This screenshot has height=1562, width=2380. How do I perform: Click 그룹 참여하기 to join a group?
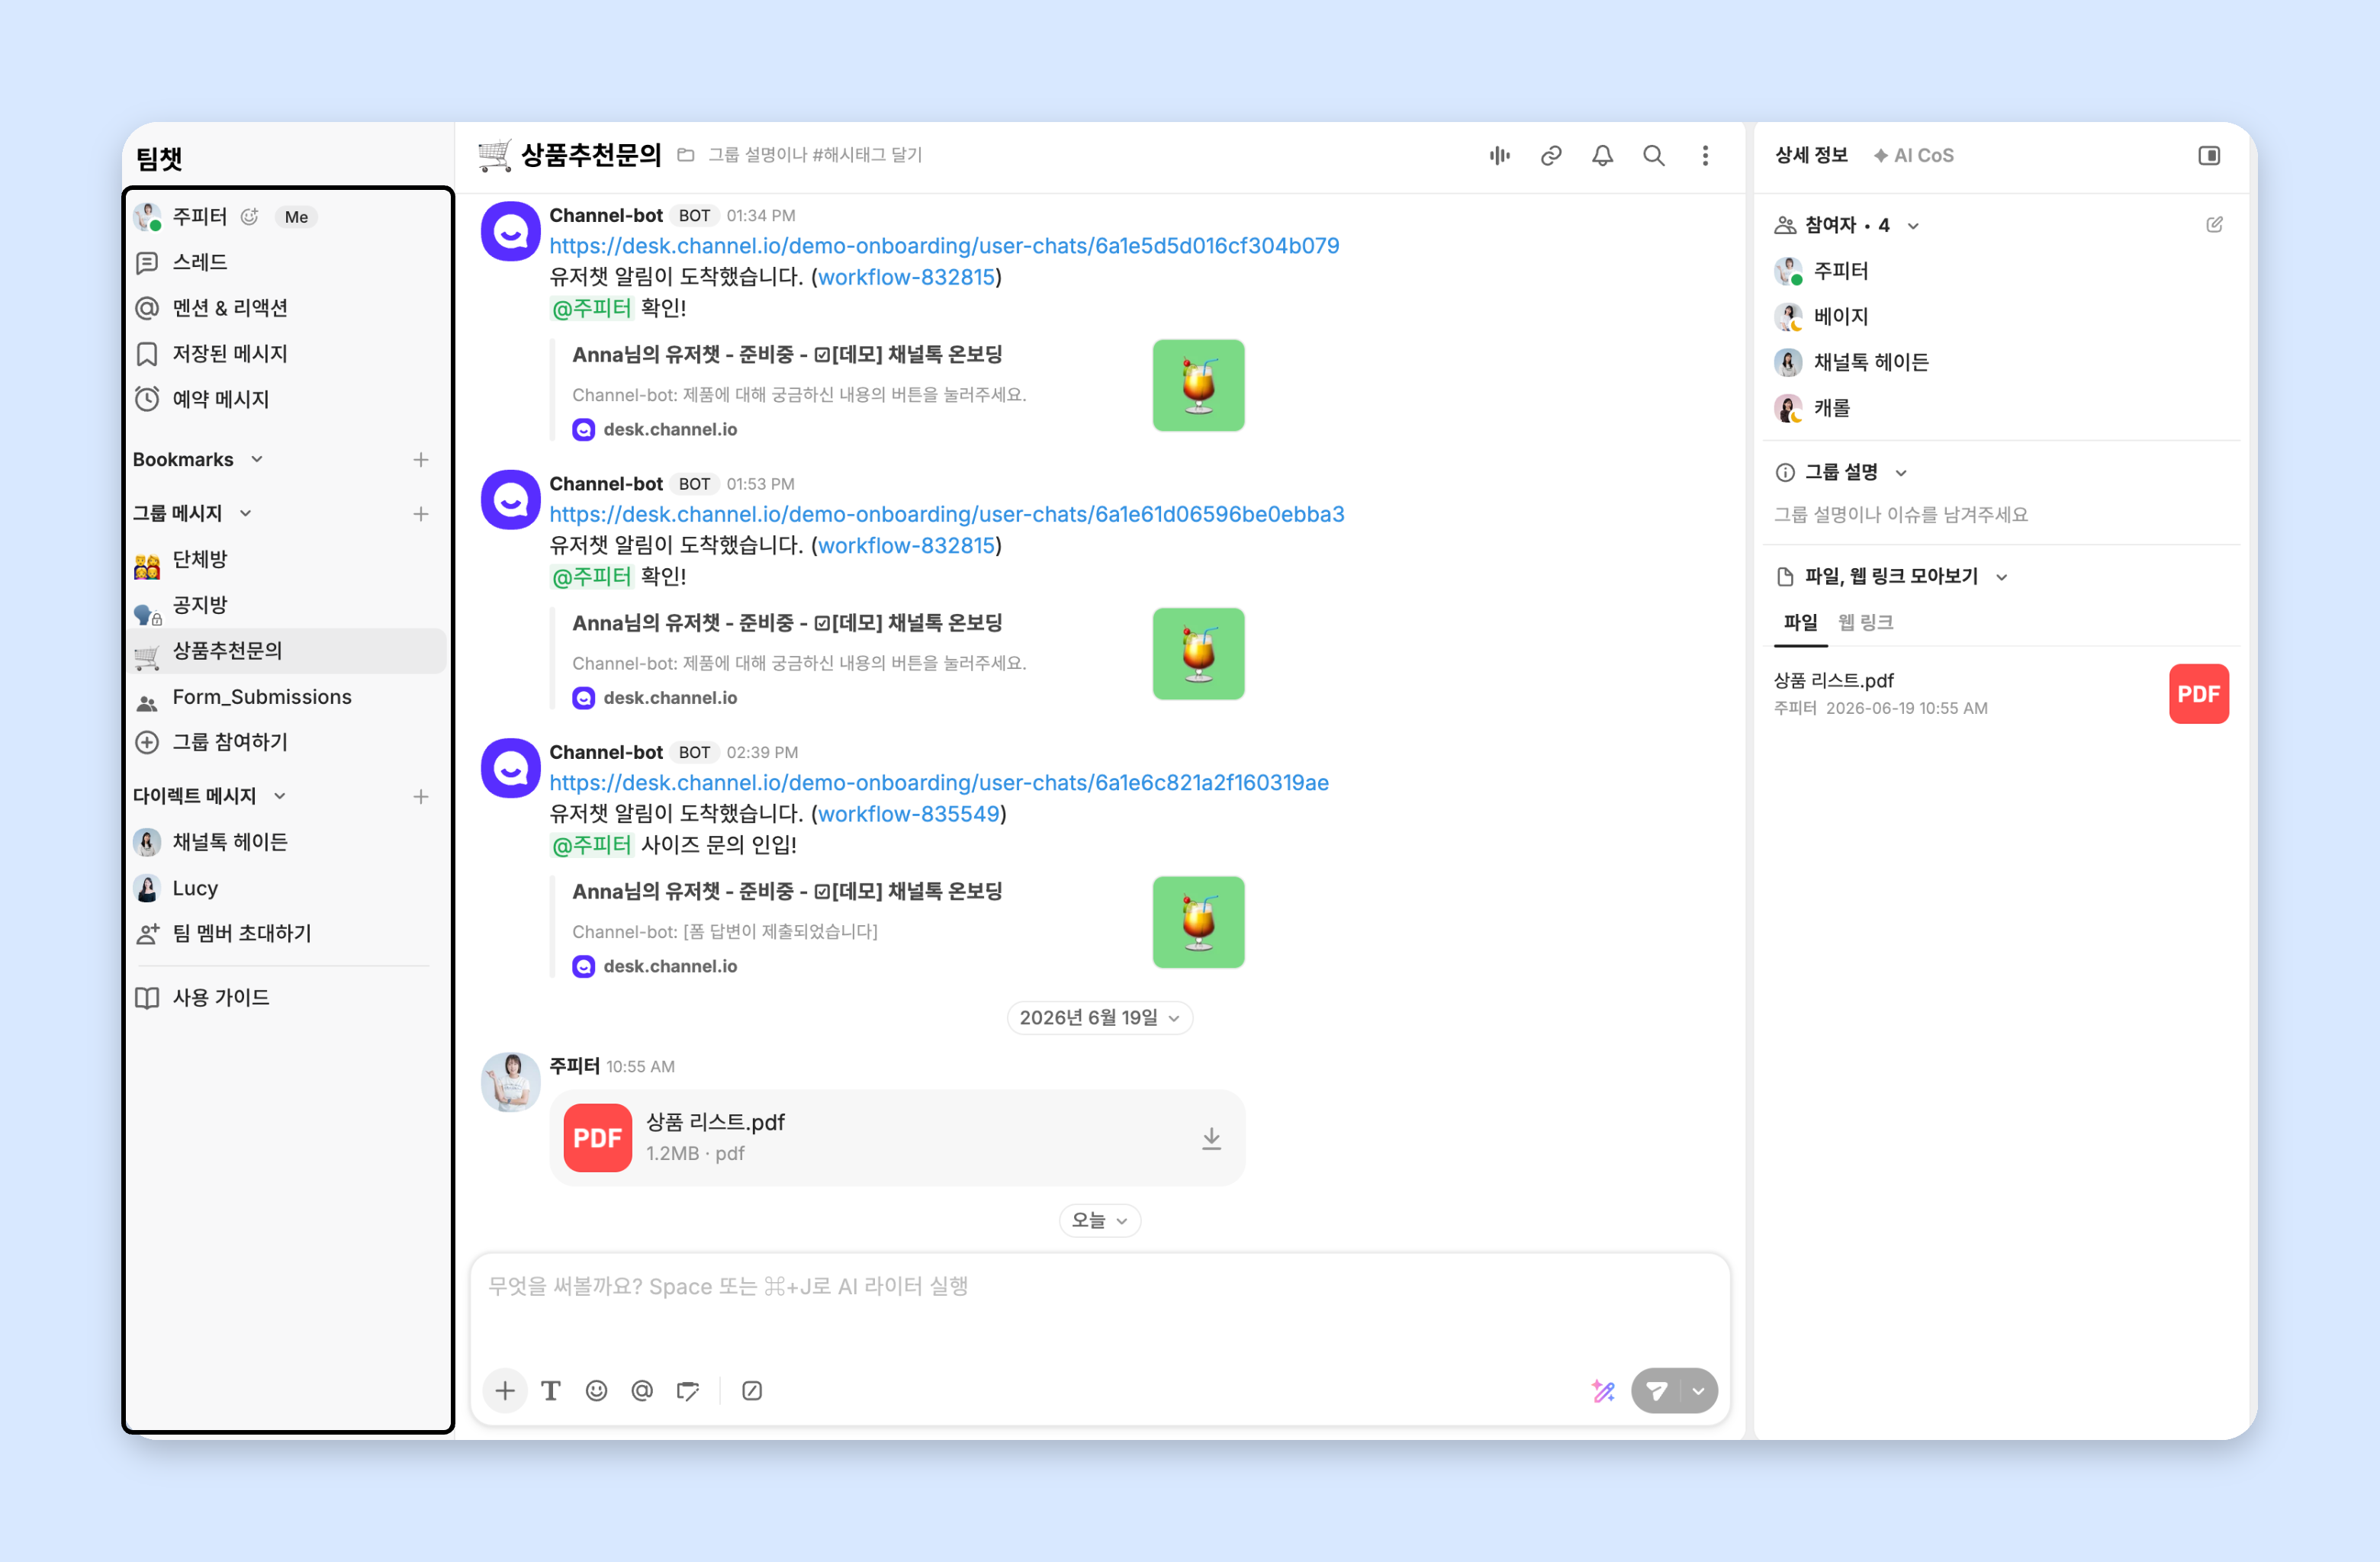point(287,743)
